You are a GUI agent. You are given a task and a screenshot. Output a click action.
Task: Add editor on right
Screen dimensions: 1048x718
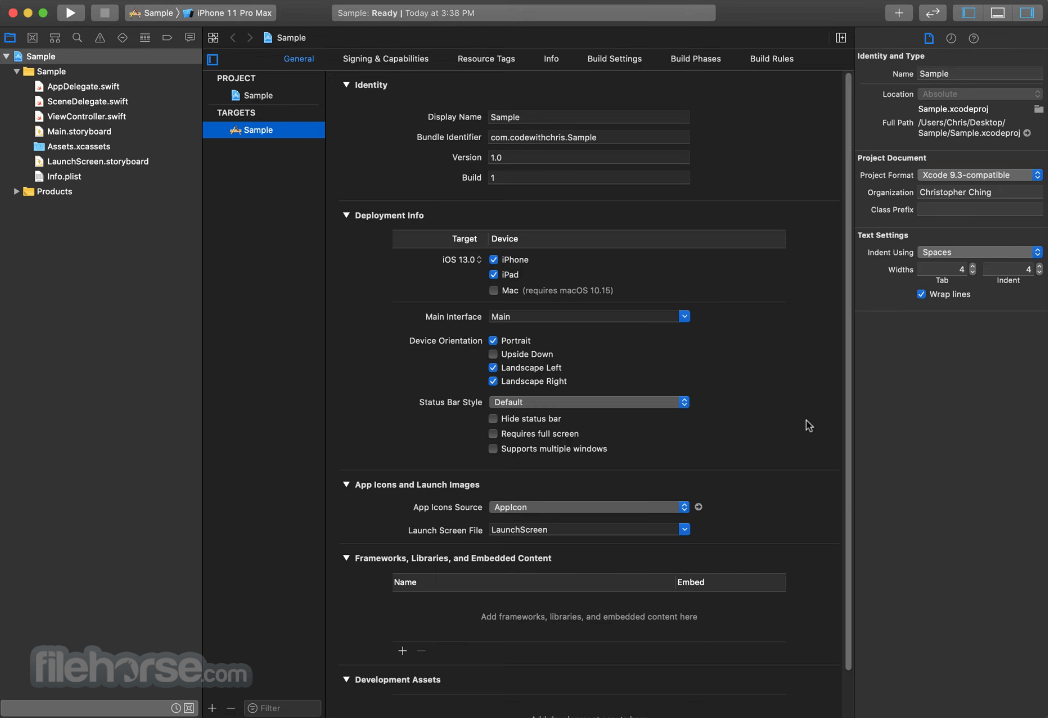click(x=841, y=38)
